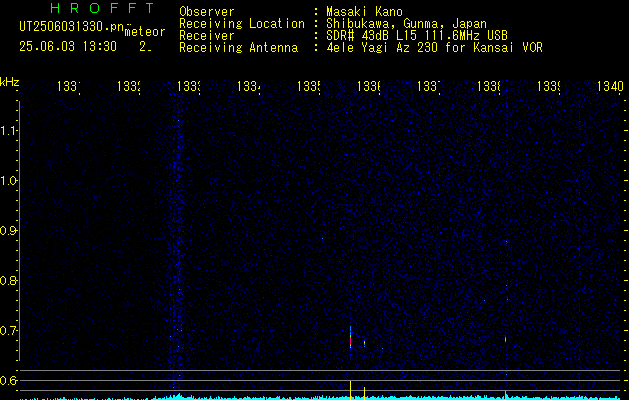Click the "Receiving Location" label
629x400 pixels.
click(x=242, y=24)
